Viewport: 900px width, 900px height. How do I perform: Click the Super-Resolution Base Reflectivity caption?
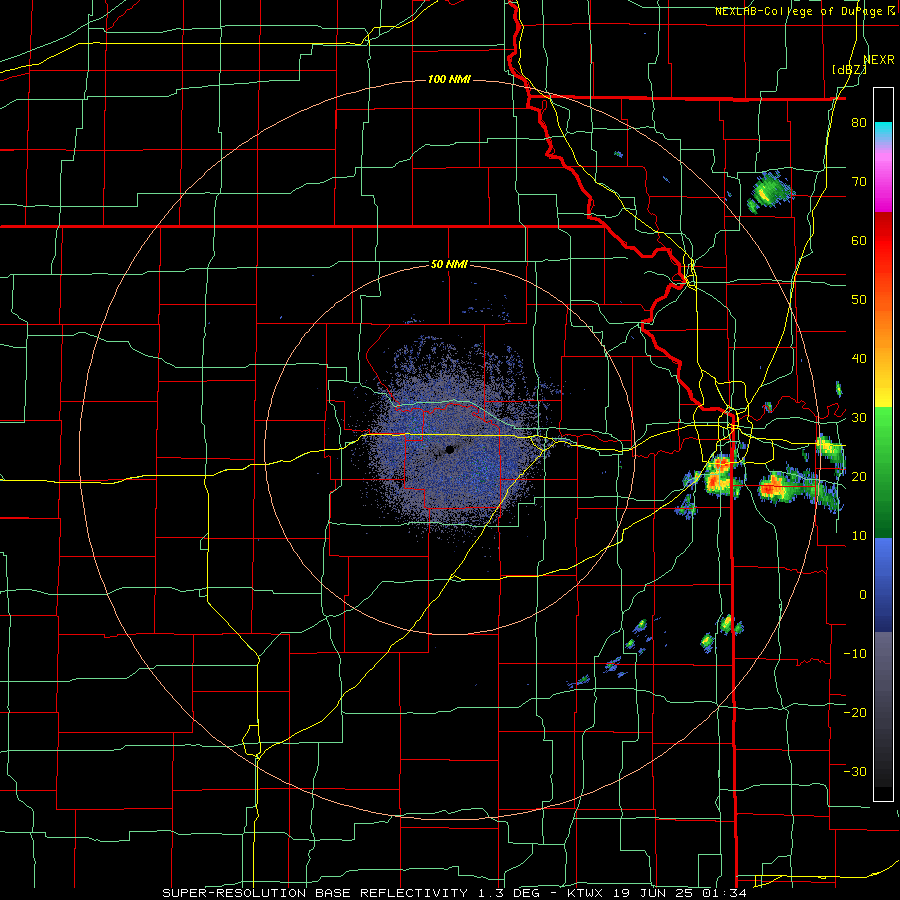(x=455, y=893)
